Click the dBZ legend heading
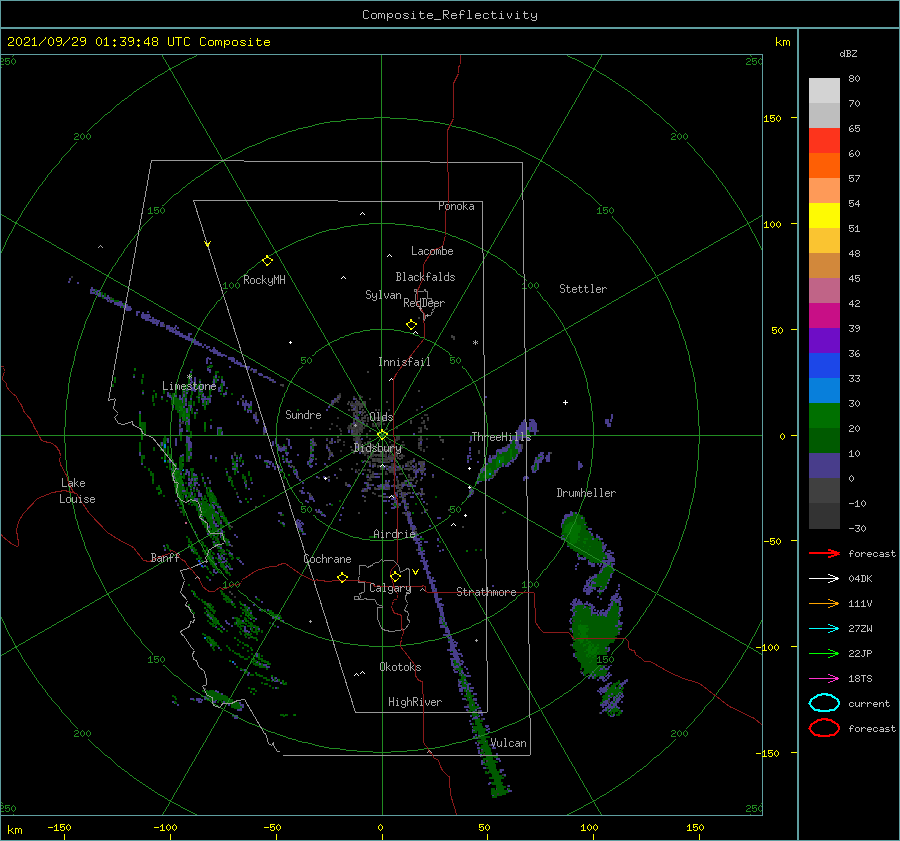 click(x=848, y=54)
